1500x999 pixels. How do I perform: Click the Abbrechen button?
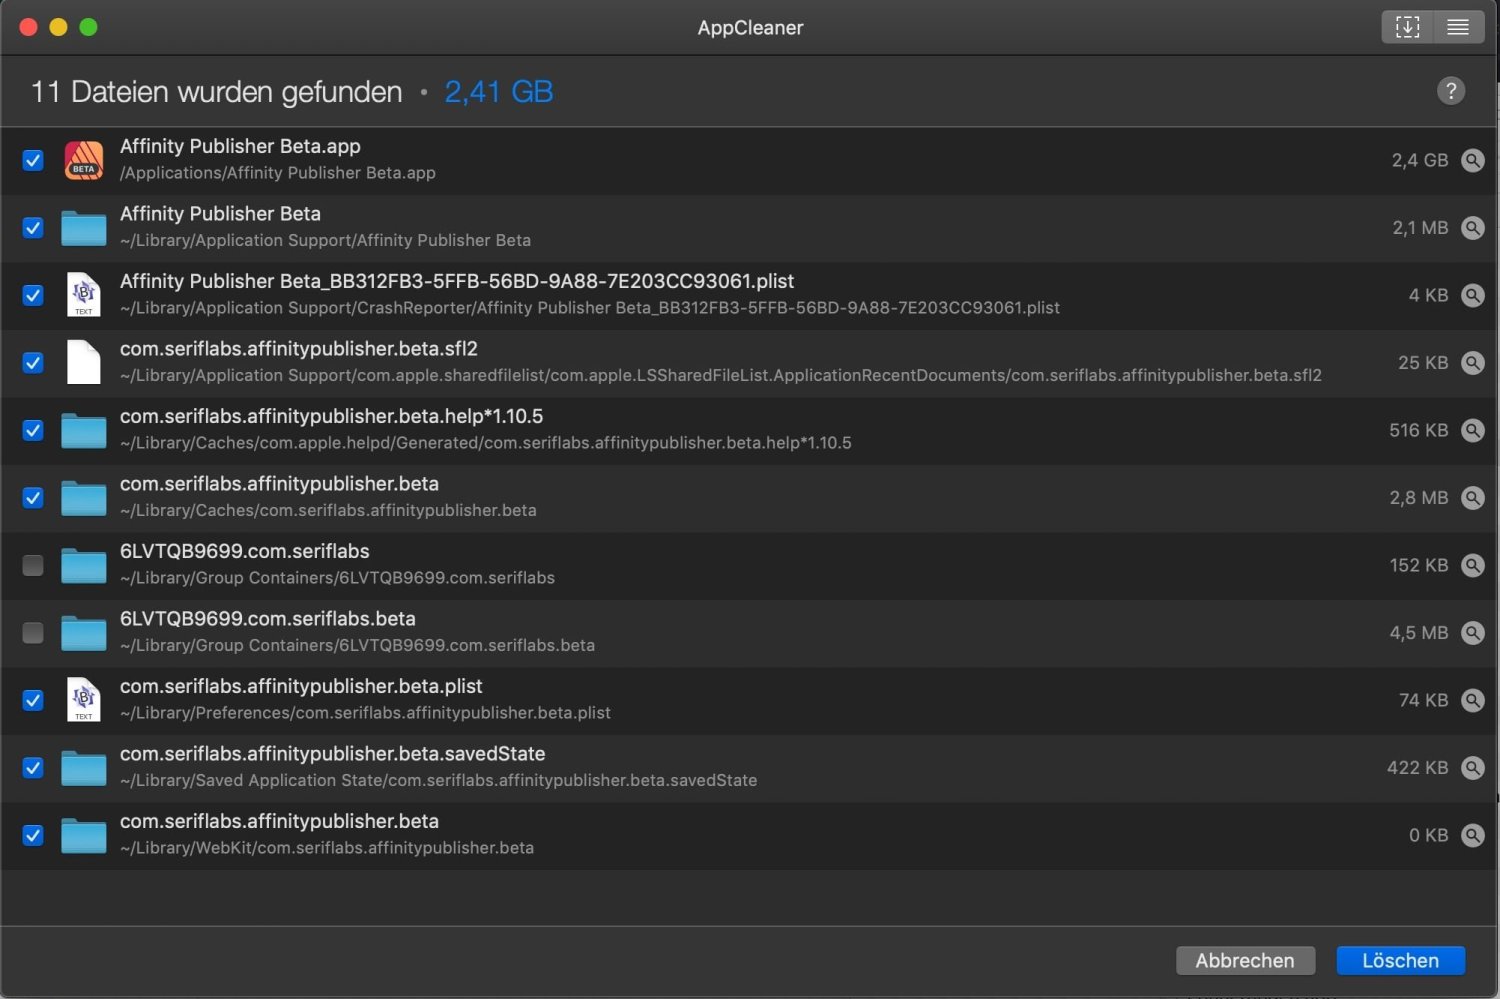[x=1245, y=960]
